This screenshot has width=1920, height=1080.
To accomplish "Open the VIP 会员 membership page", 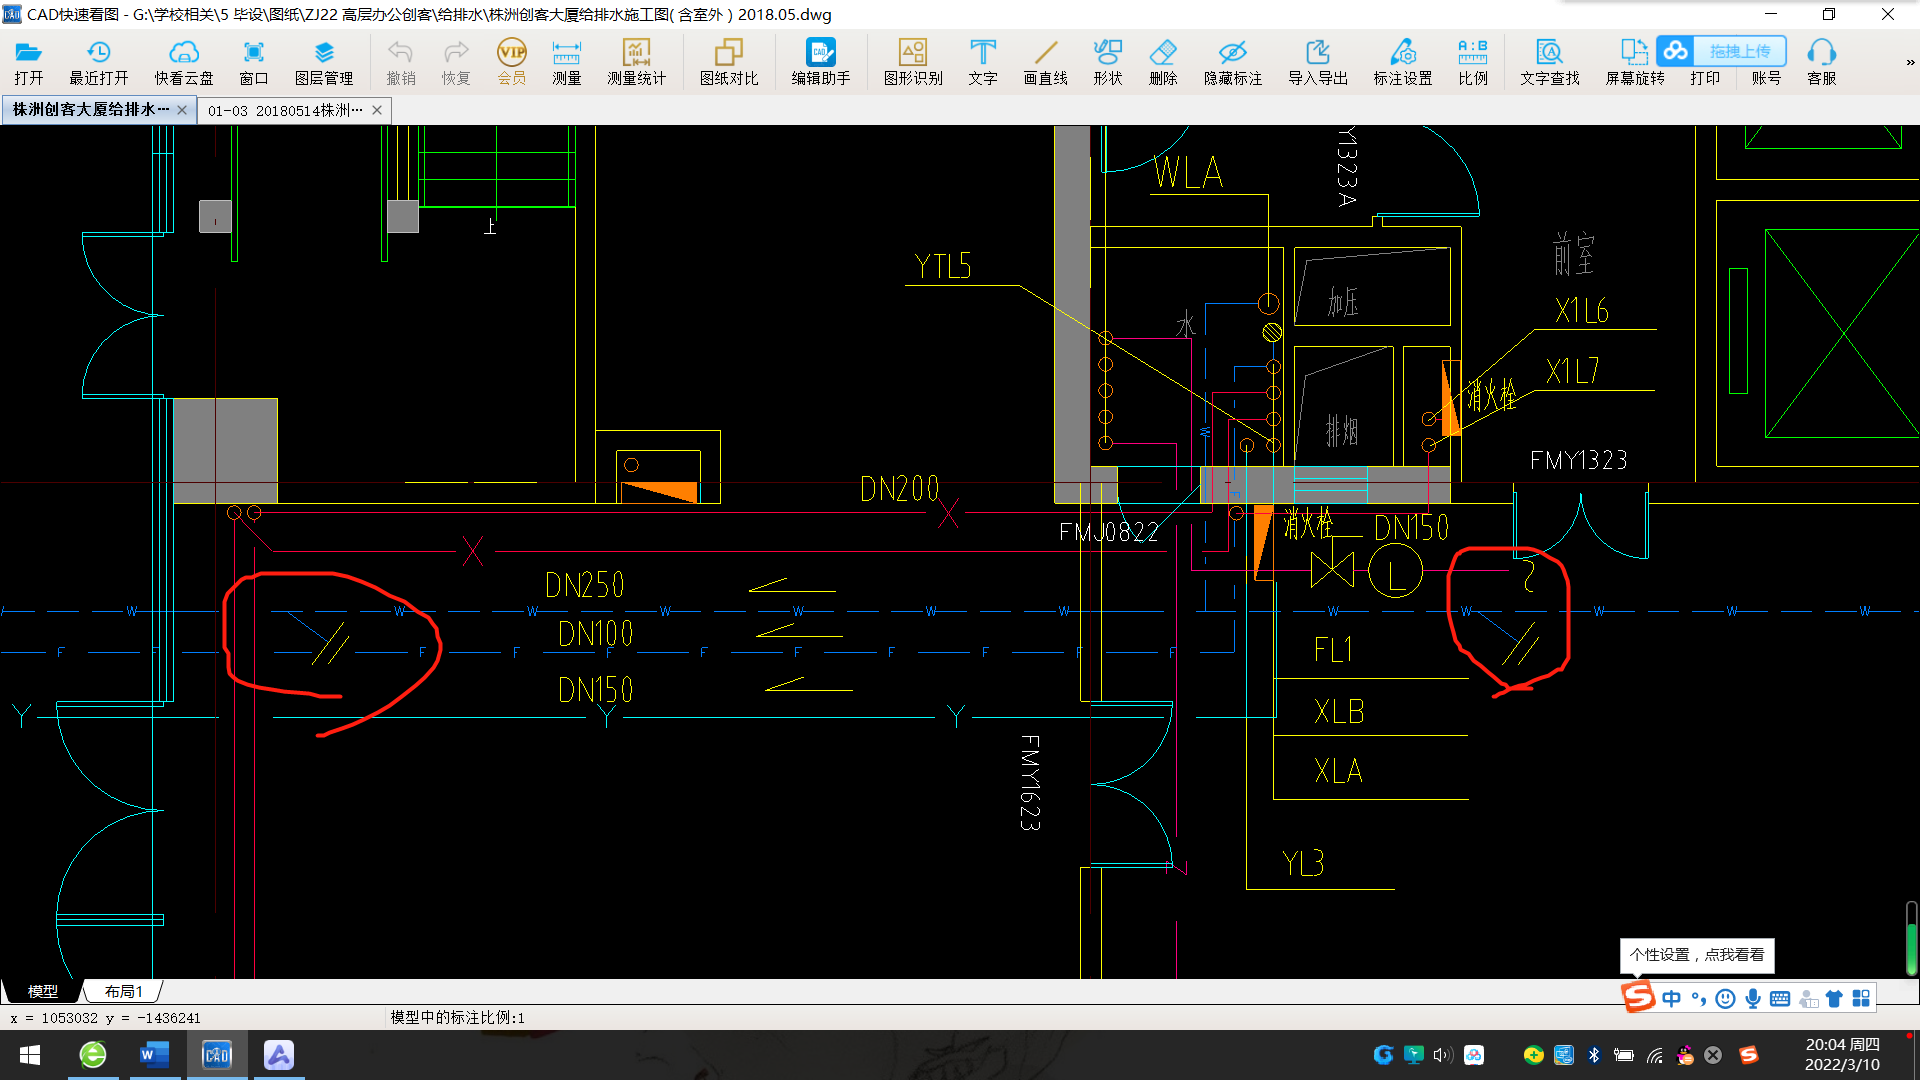I will coord(511,62).
